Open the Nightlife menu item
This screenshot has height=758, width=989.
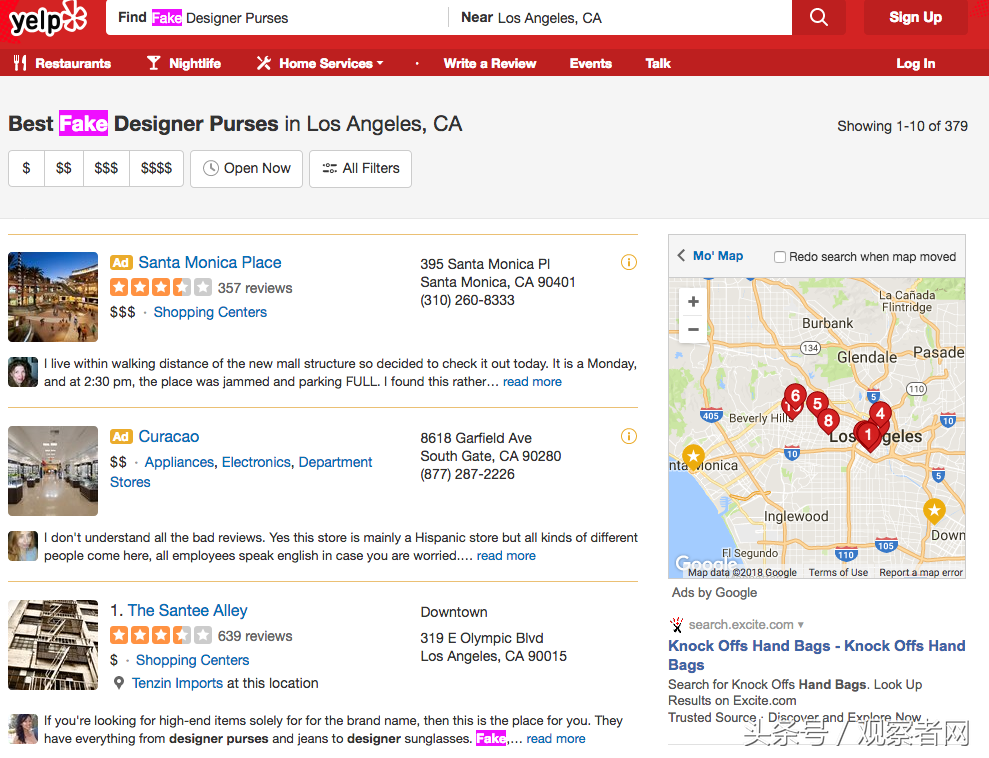[195, 63]
